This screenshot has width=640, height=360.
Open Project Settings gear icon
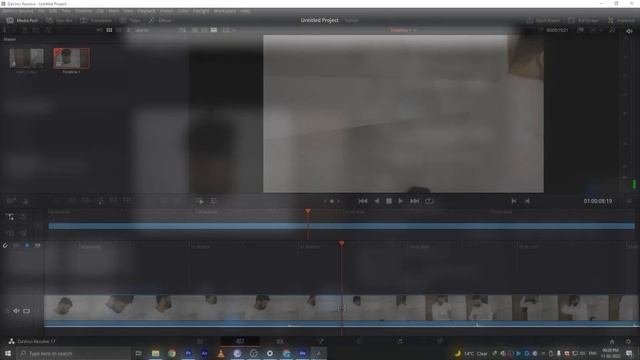(x=628, y=341)
